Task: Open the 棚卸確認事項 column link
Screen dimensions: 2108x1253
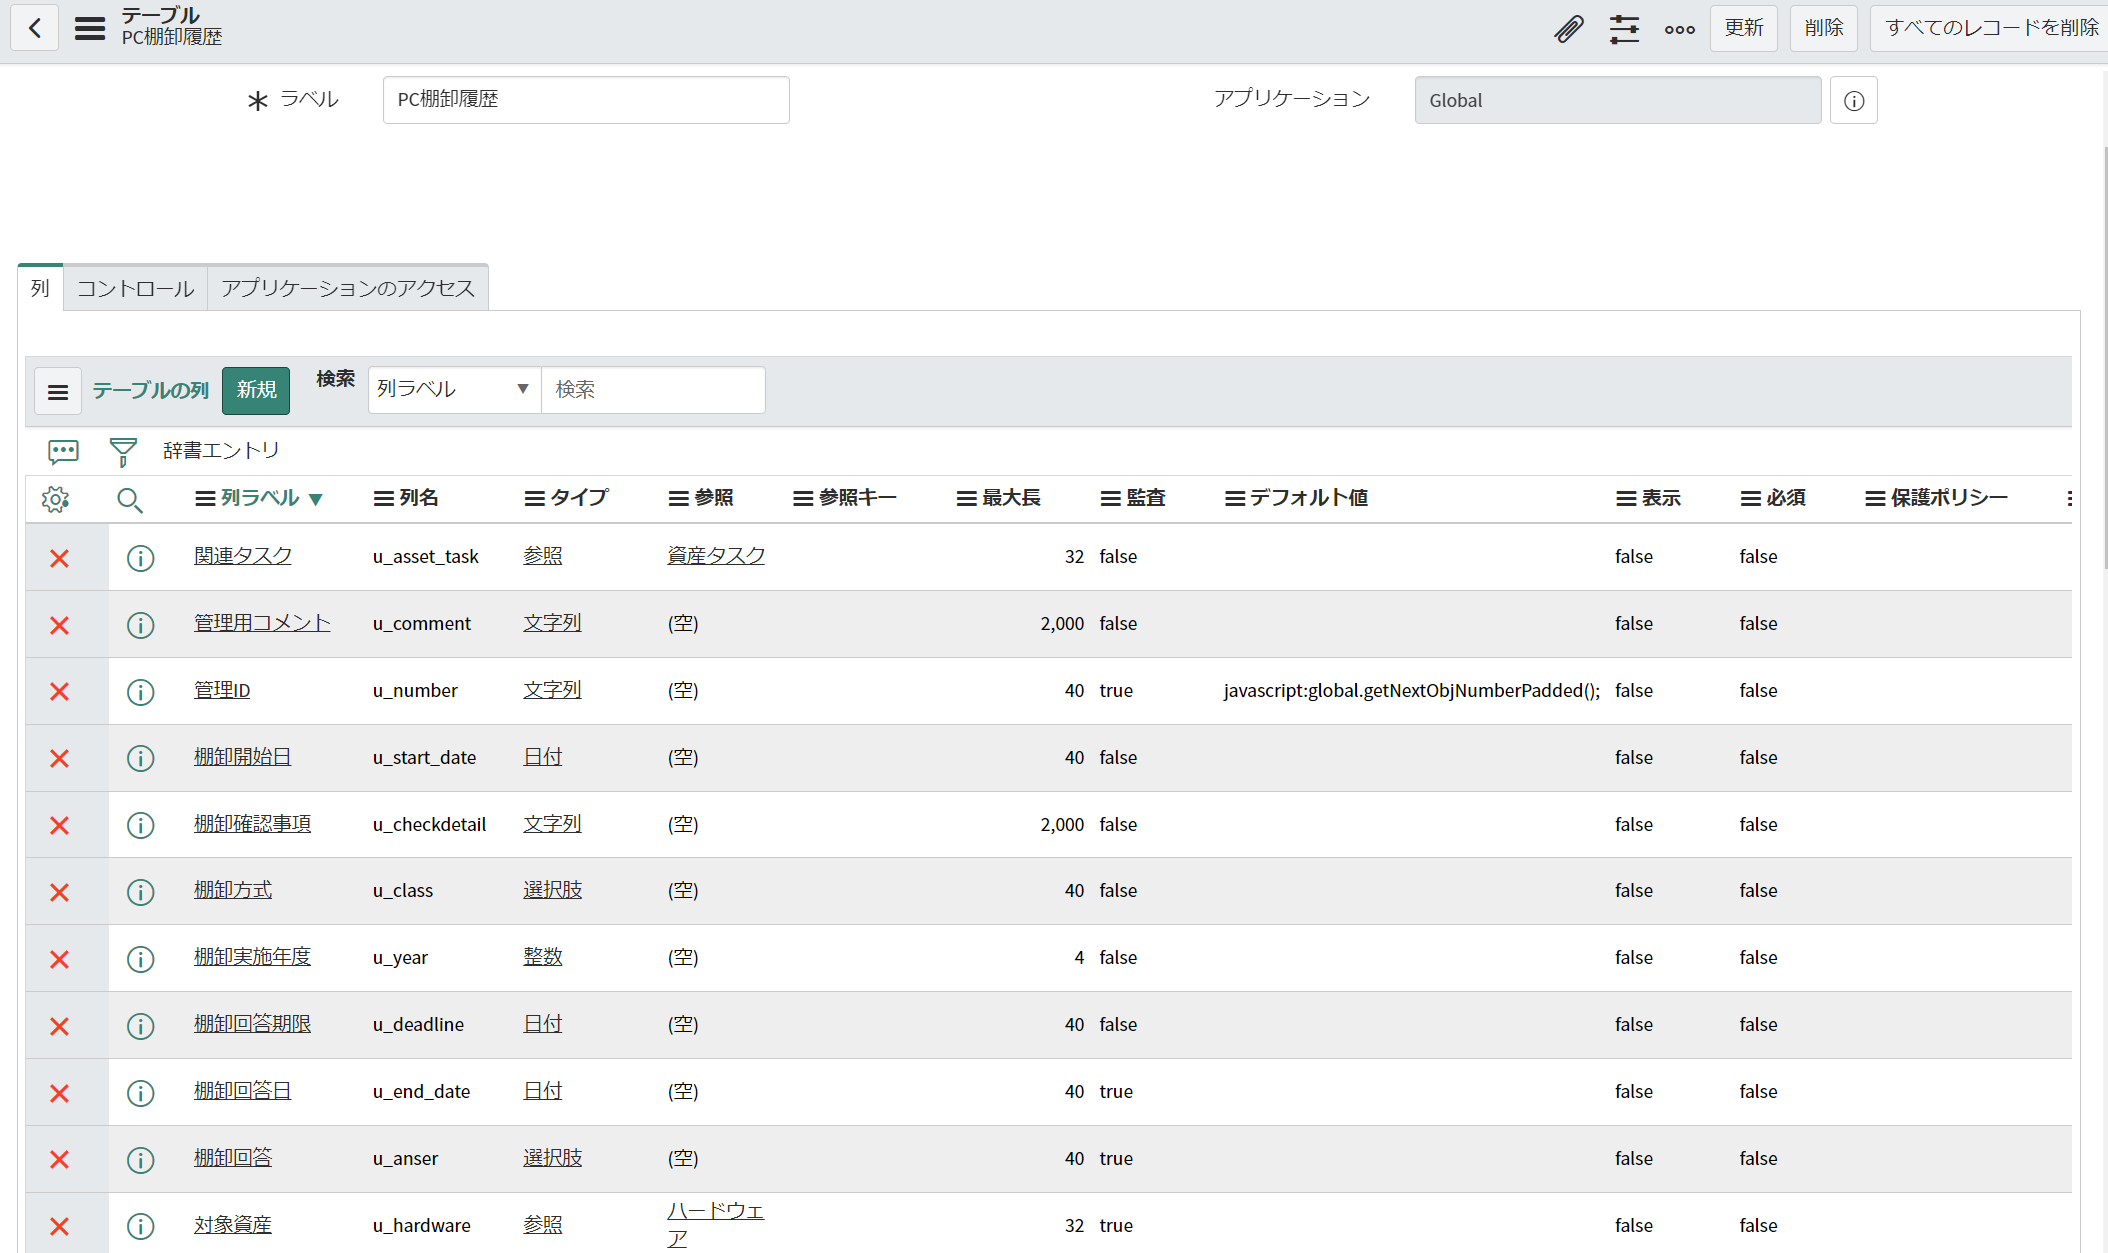Action: pos(252,824)
